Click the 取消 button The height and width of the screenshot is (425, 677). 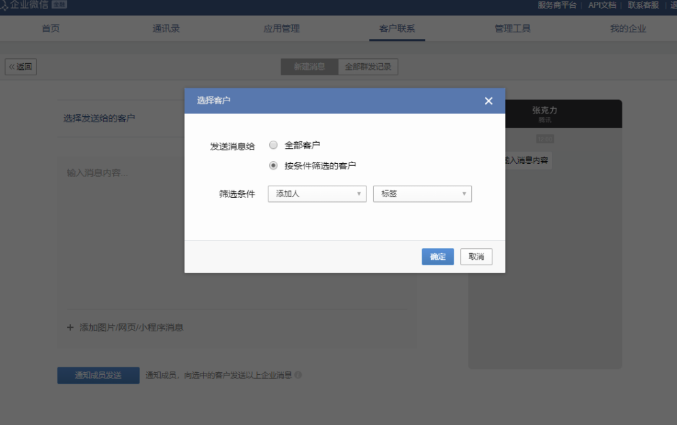click(476, 257)
